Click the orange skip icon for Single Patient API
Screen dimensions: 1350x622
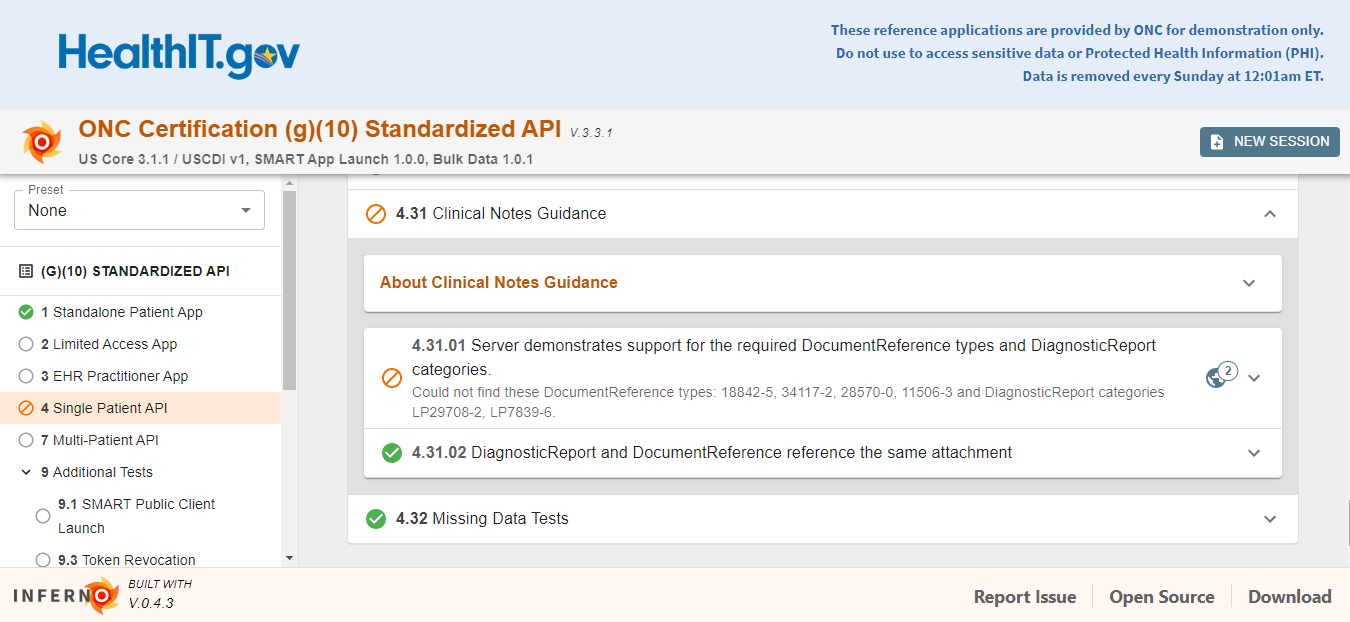[26, 408]
